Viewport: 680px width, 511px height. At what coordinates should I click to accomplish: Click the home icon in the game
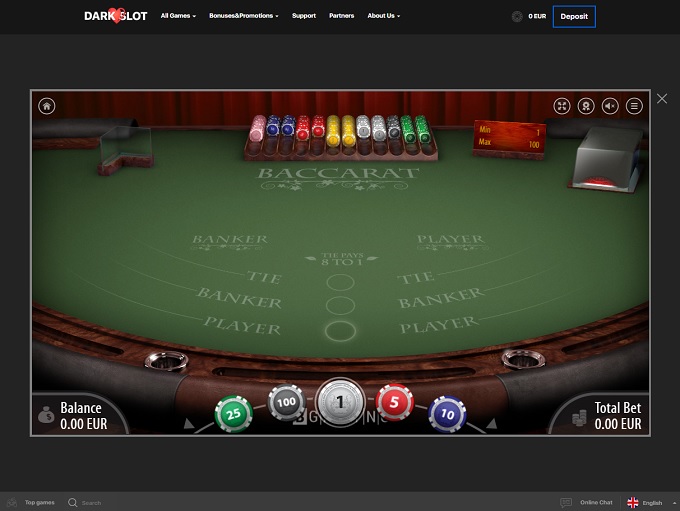pyautogui.click(x=46, y=106)
